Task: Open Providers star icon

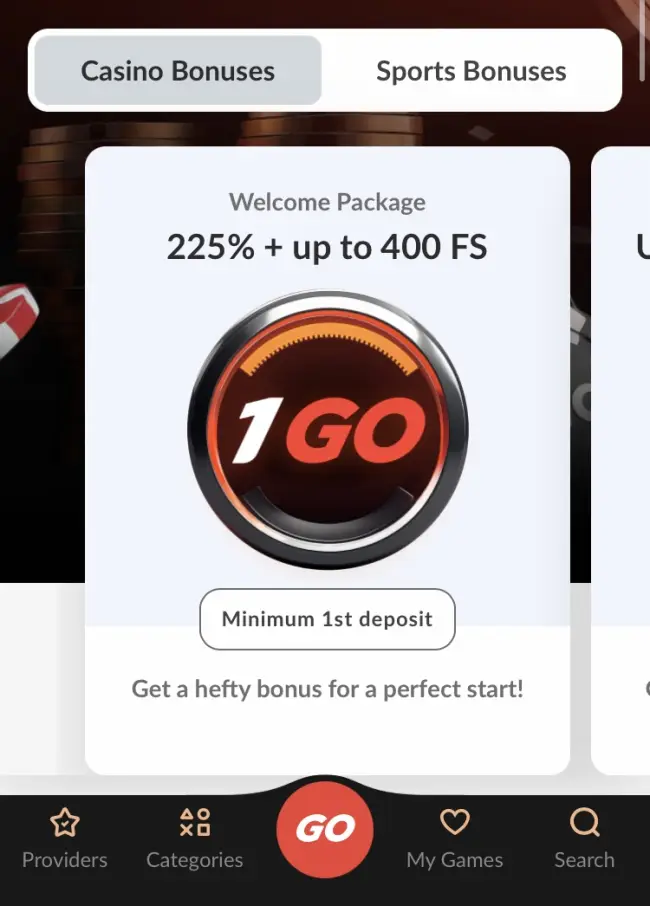Action: pyautogui.click(x=64, y=822)
